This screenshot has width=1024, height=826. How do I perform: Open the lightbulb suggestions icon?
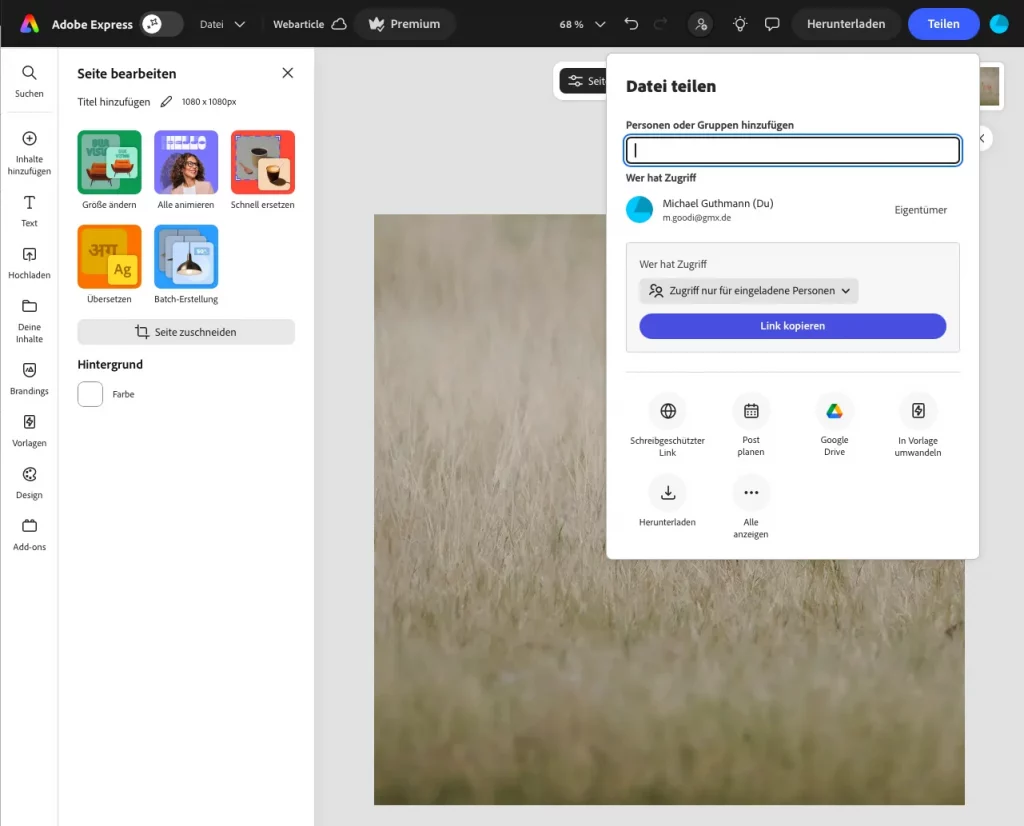pyautogui.click(x=739, y=23)
